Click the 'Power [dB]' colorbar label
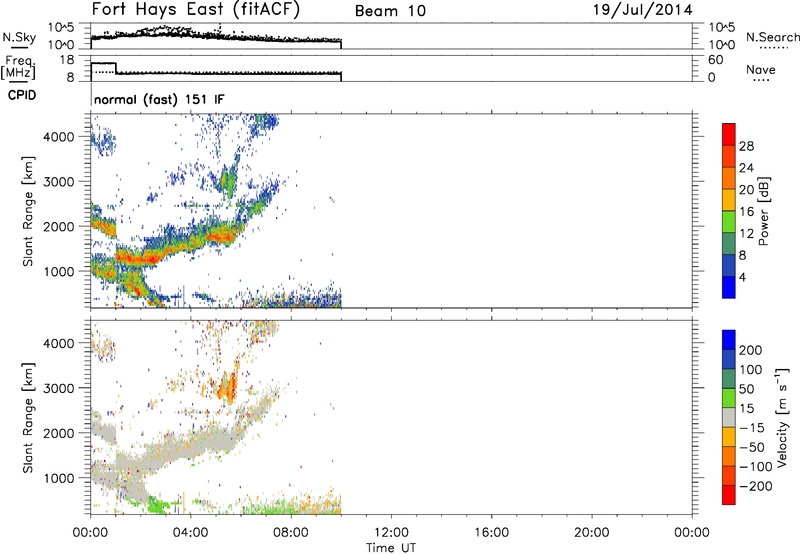 [x=763, y=211]
